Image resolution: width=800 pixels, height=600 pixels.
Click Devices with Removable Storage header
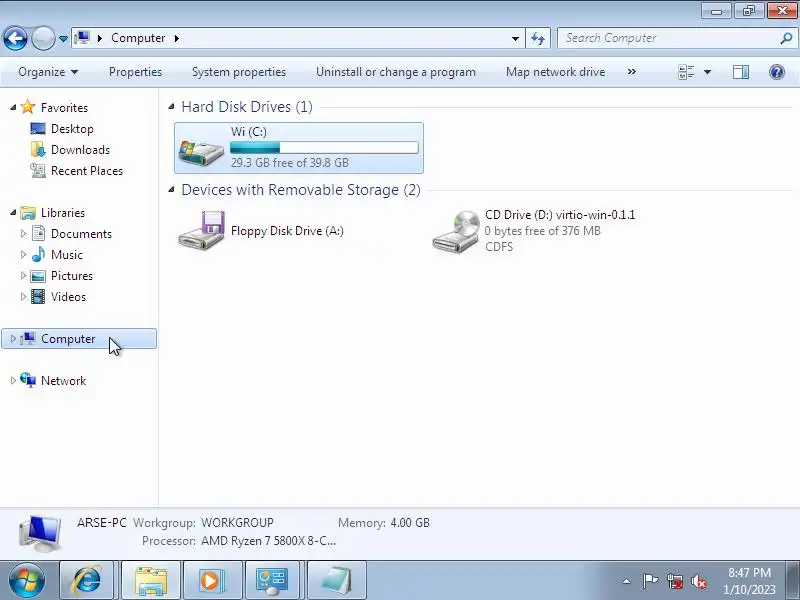pyautogui.click(x=301, y=190)
